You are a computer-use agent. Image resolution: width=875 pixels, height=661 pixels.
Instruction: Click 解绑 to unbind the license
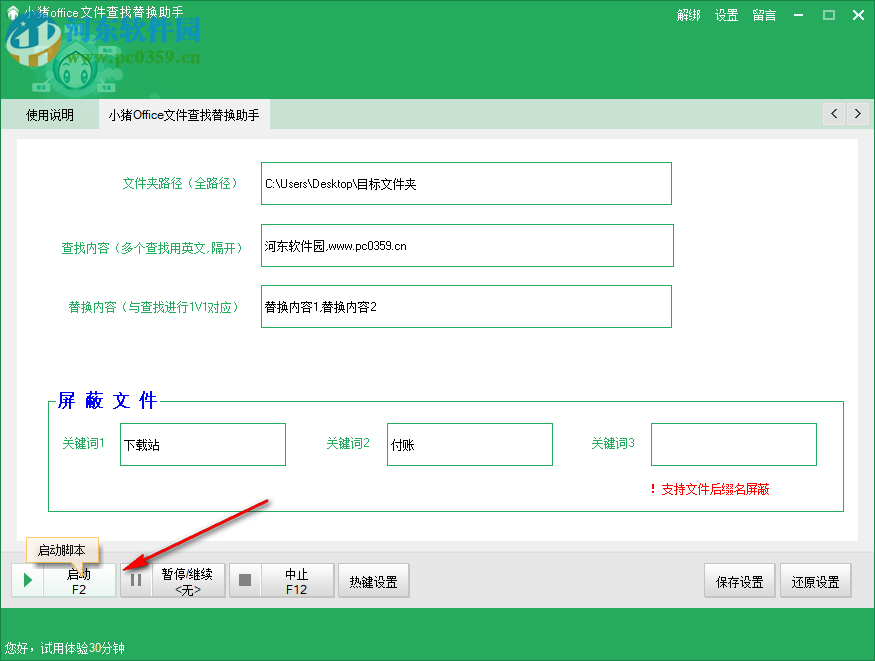[x=688, y=14]
